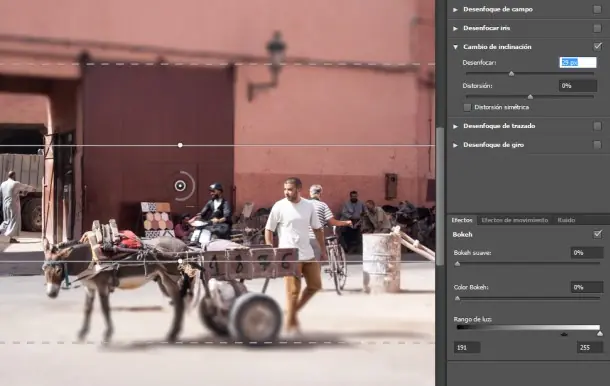Image resolution: width=610 pixels, height=386 pixels.
Task: Collapse the Cambio de inclinación section
Action: [455, 47]
